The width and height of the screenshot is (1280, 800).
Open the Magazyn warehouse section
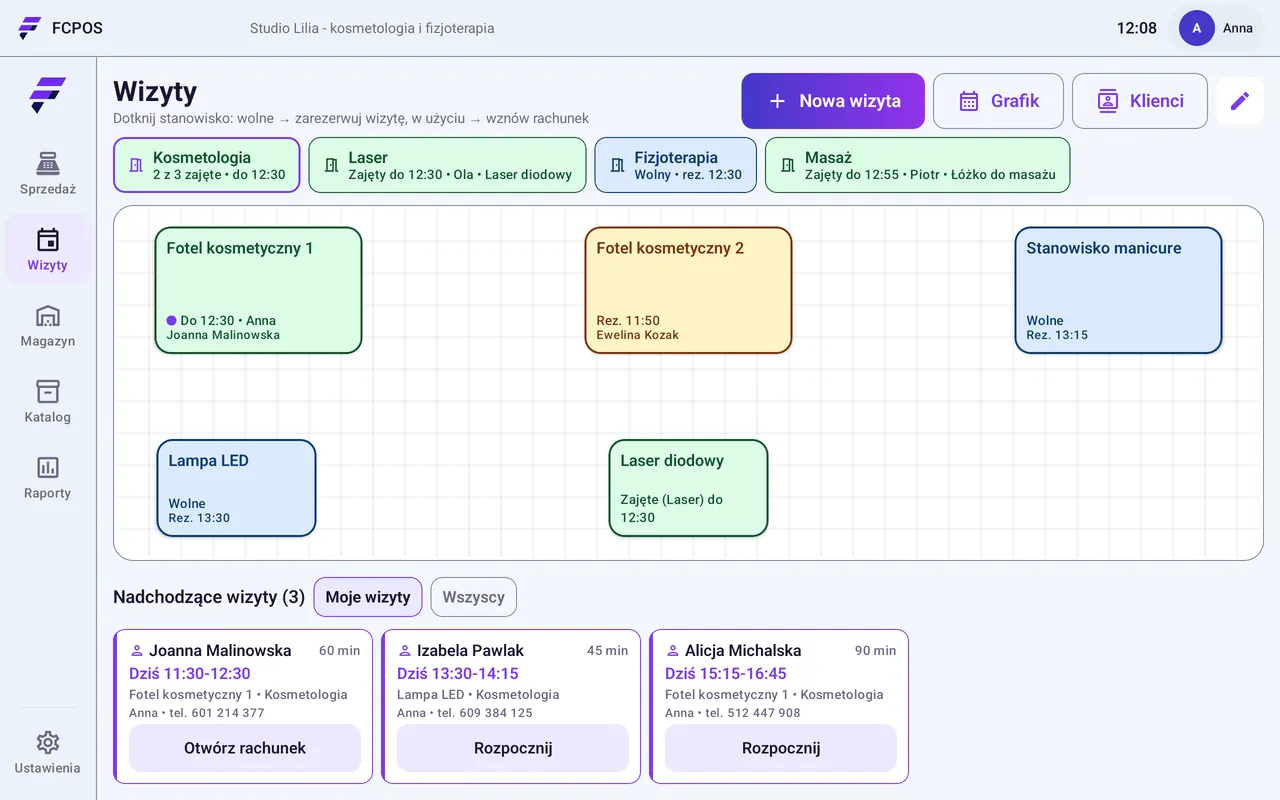48,326
